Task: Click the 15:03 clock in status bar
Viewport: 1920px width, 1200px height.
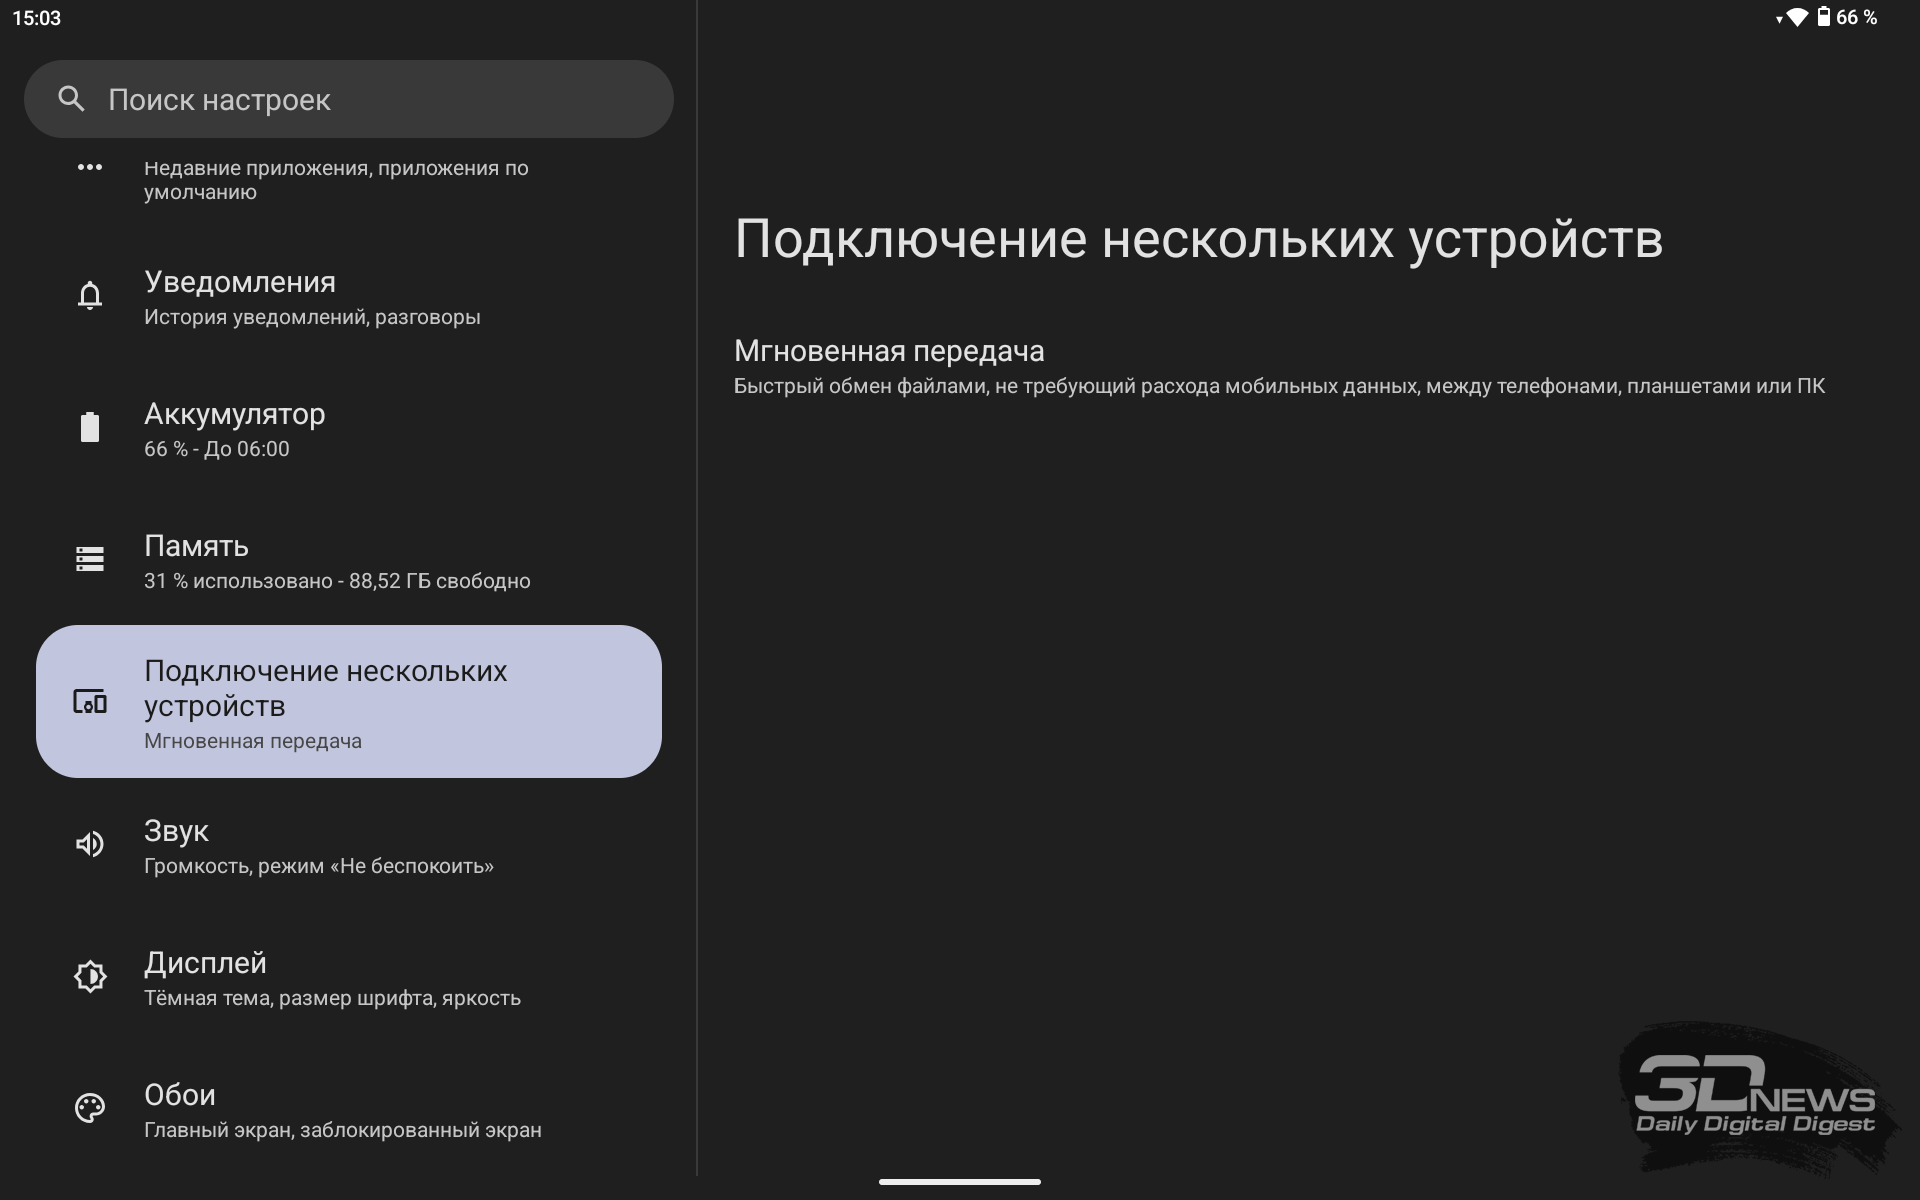Action: coord(37,18)
